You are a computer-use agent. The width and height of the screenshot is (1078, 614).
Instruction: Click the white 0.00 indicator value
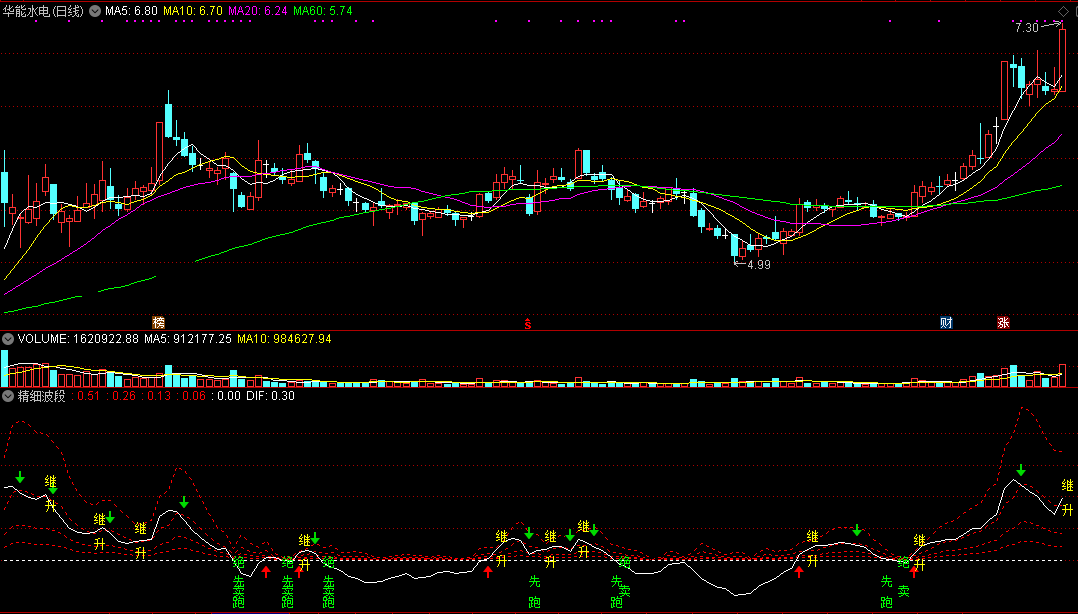(229, 396)
